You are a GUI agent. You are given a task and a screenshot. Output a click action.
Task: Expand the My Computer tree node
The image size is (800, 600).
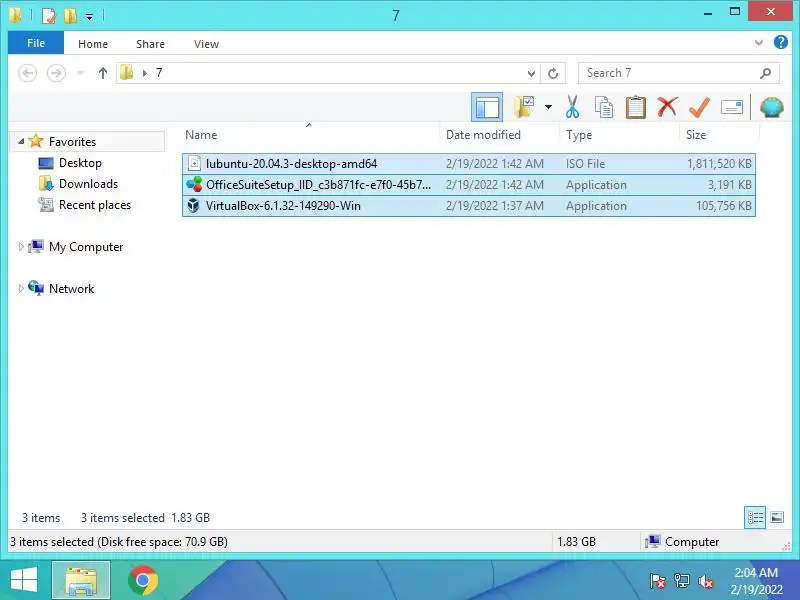point(21,246)
